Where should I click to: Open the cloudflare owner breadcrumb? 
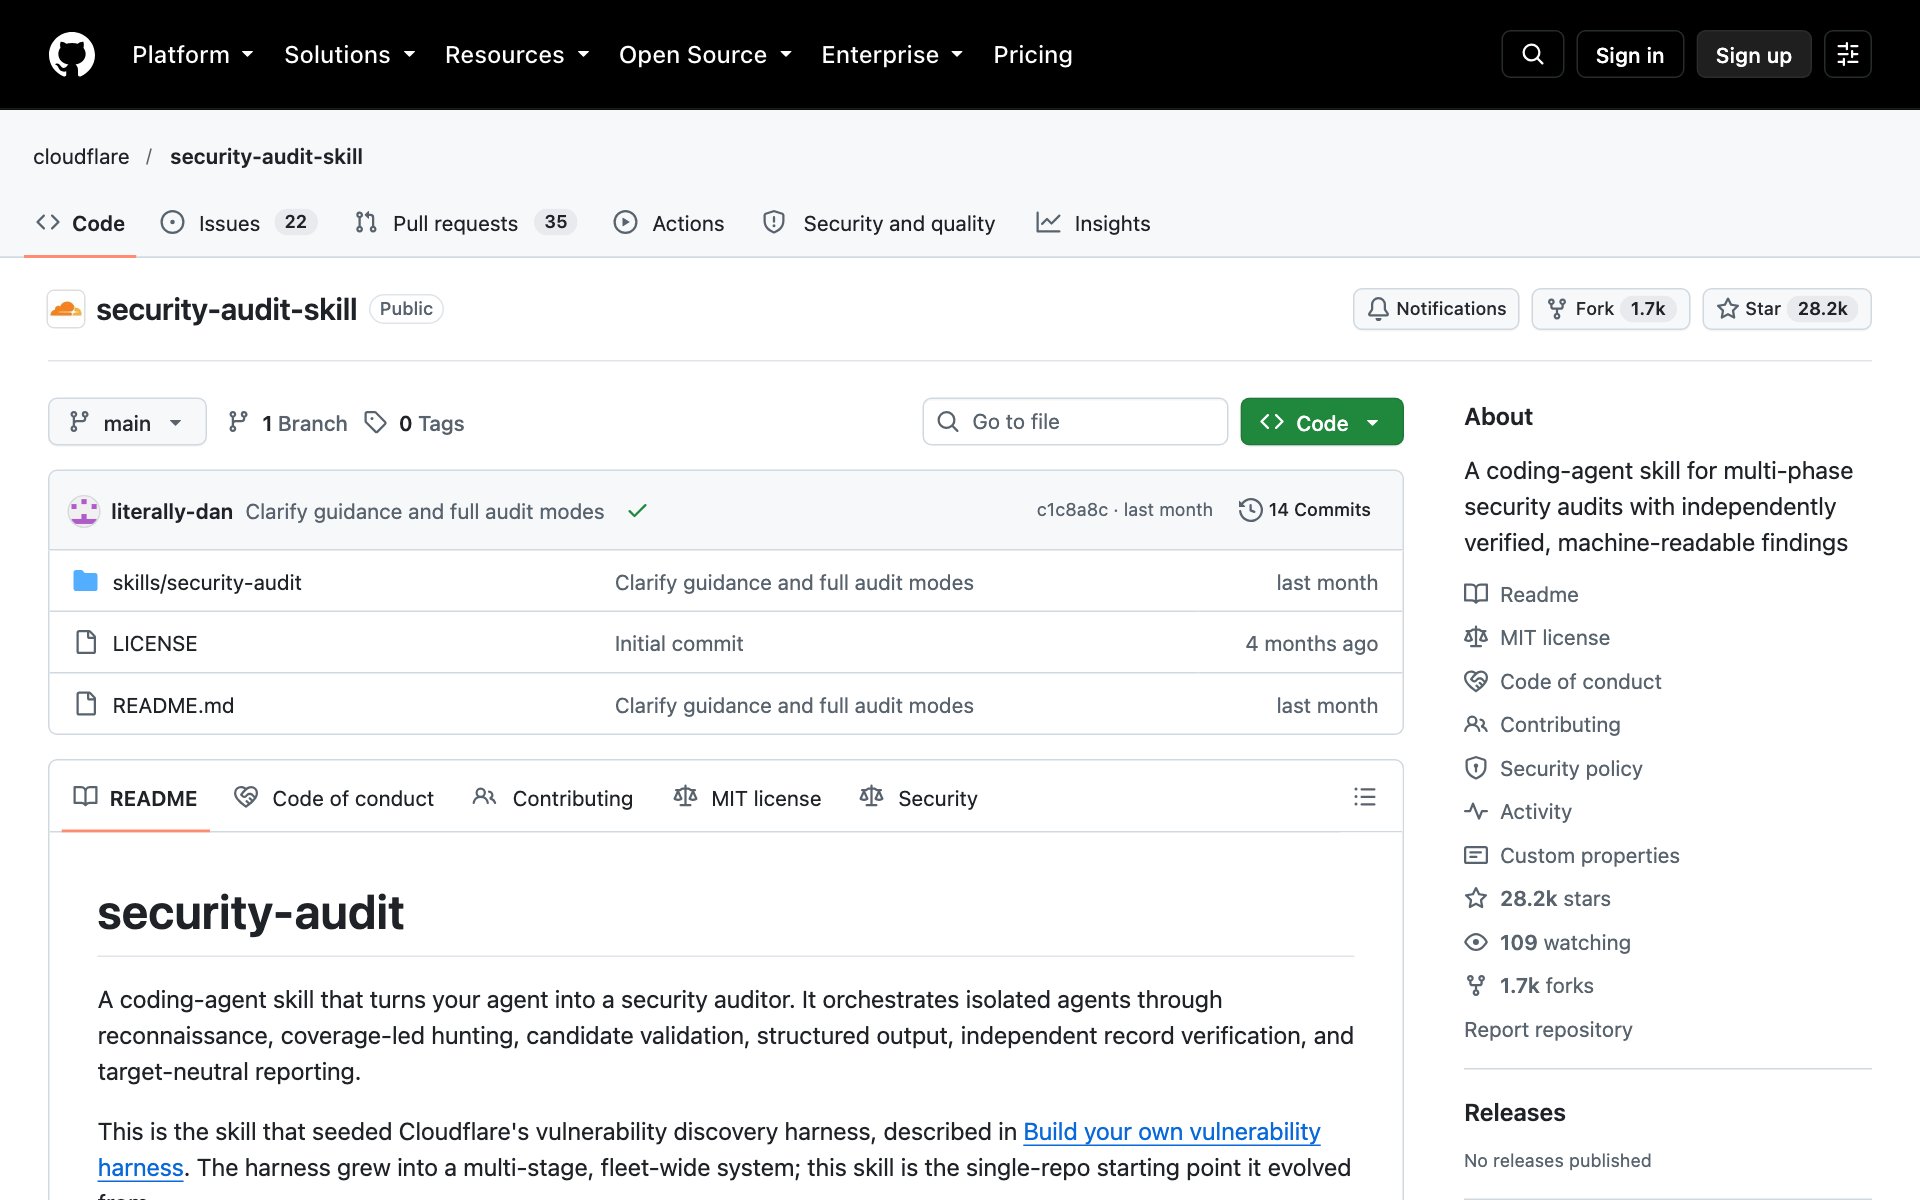coord(81,156)
